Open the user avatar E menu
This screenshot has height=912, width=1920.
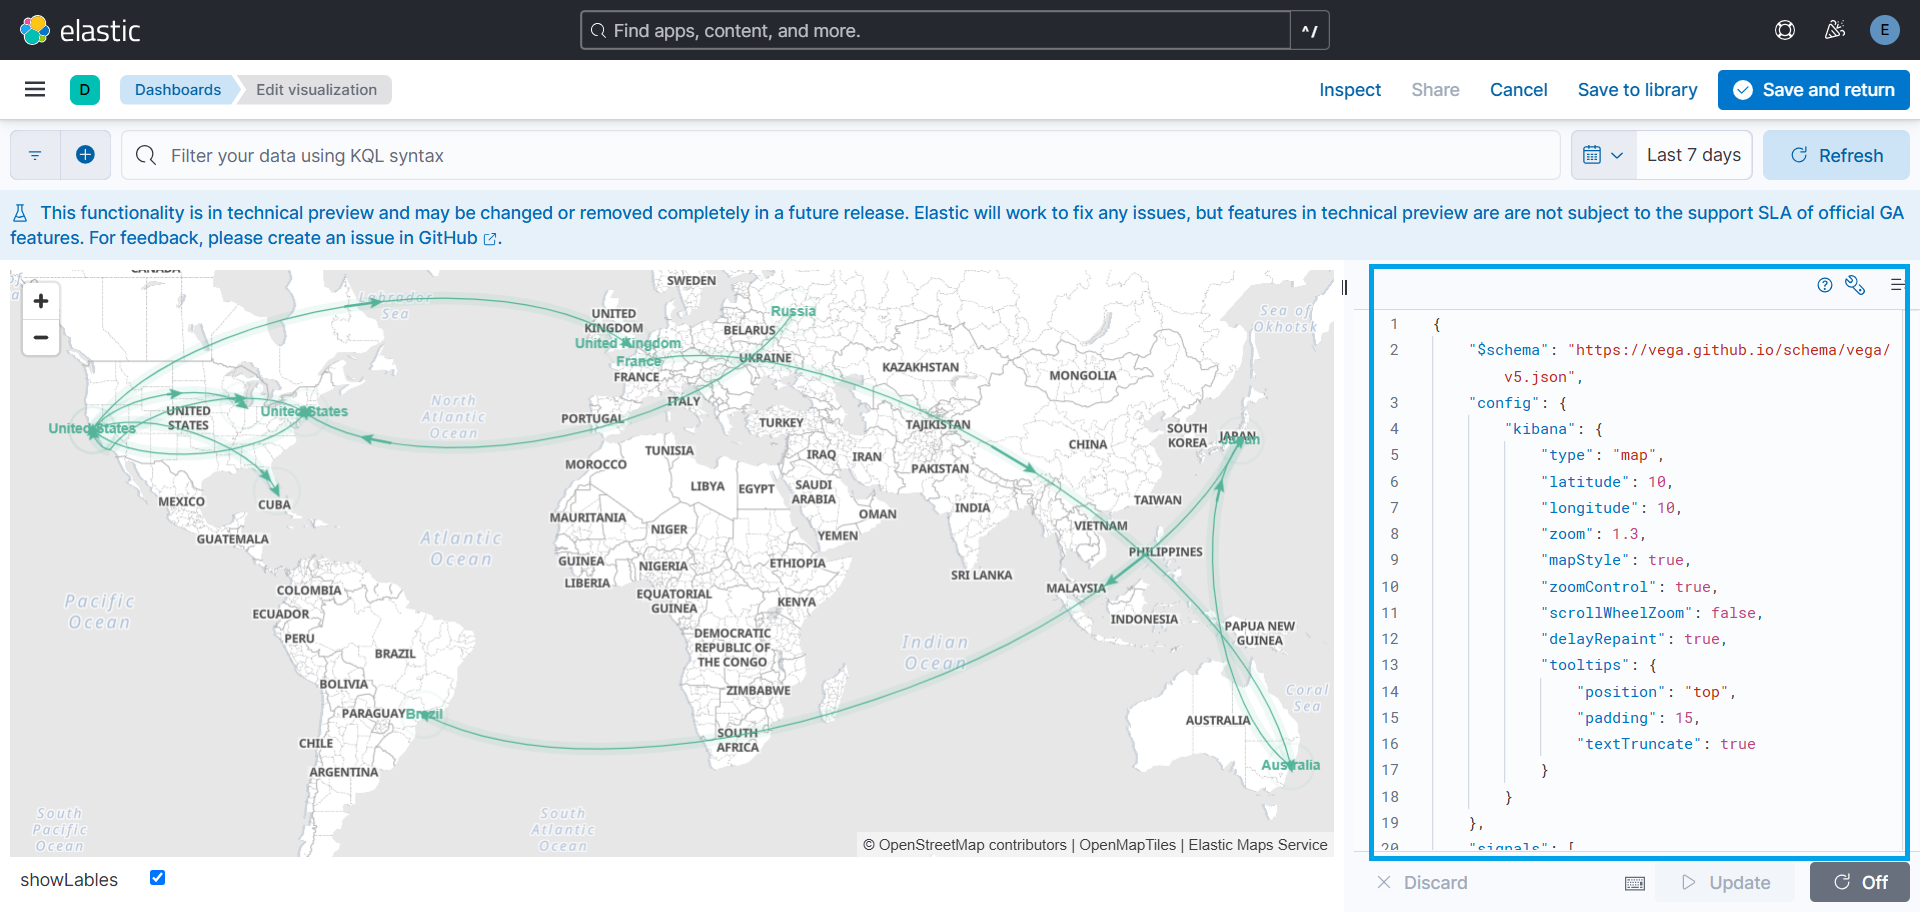pyautogui.click(x=1885, y=30)
